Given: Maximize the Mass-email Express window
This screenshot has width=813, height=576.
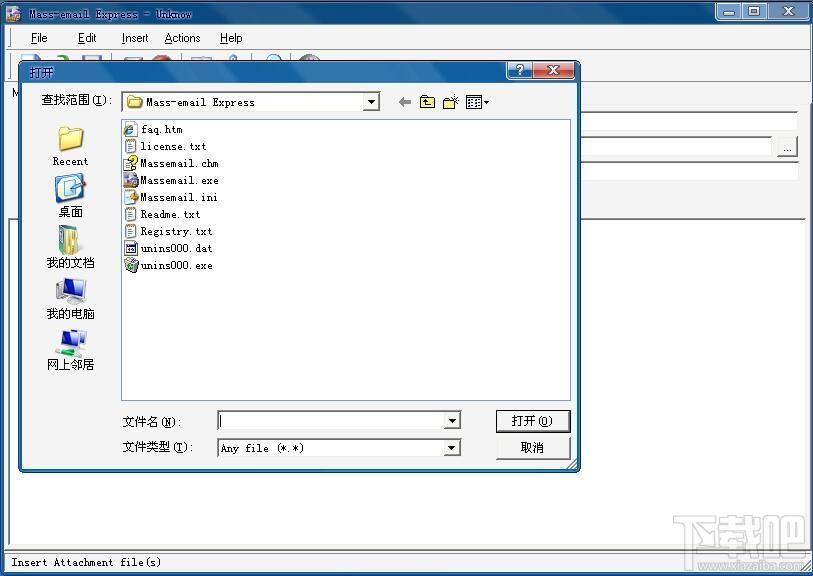Looking at the screenshot, I should point(754,11).
